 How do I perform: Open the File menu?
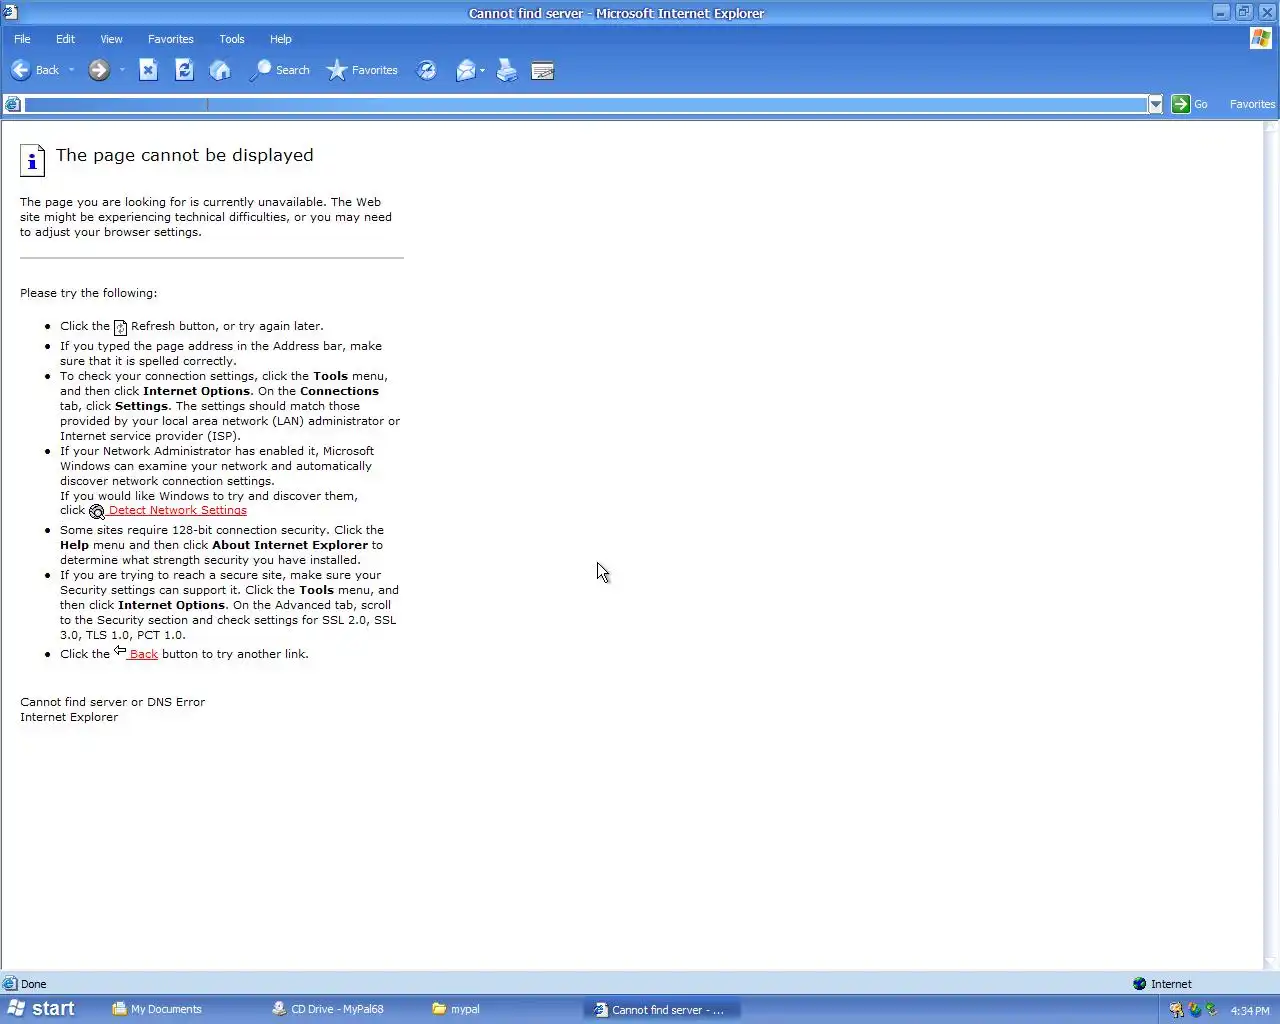(22, 39)
